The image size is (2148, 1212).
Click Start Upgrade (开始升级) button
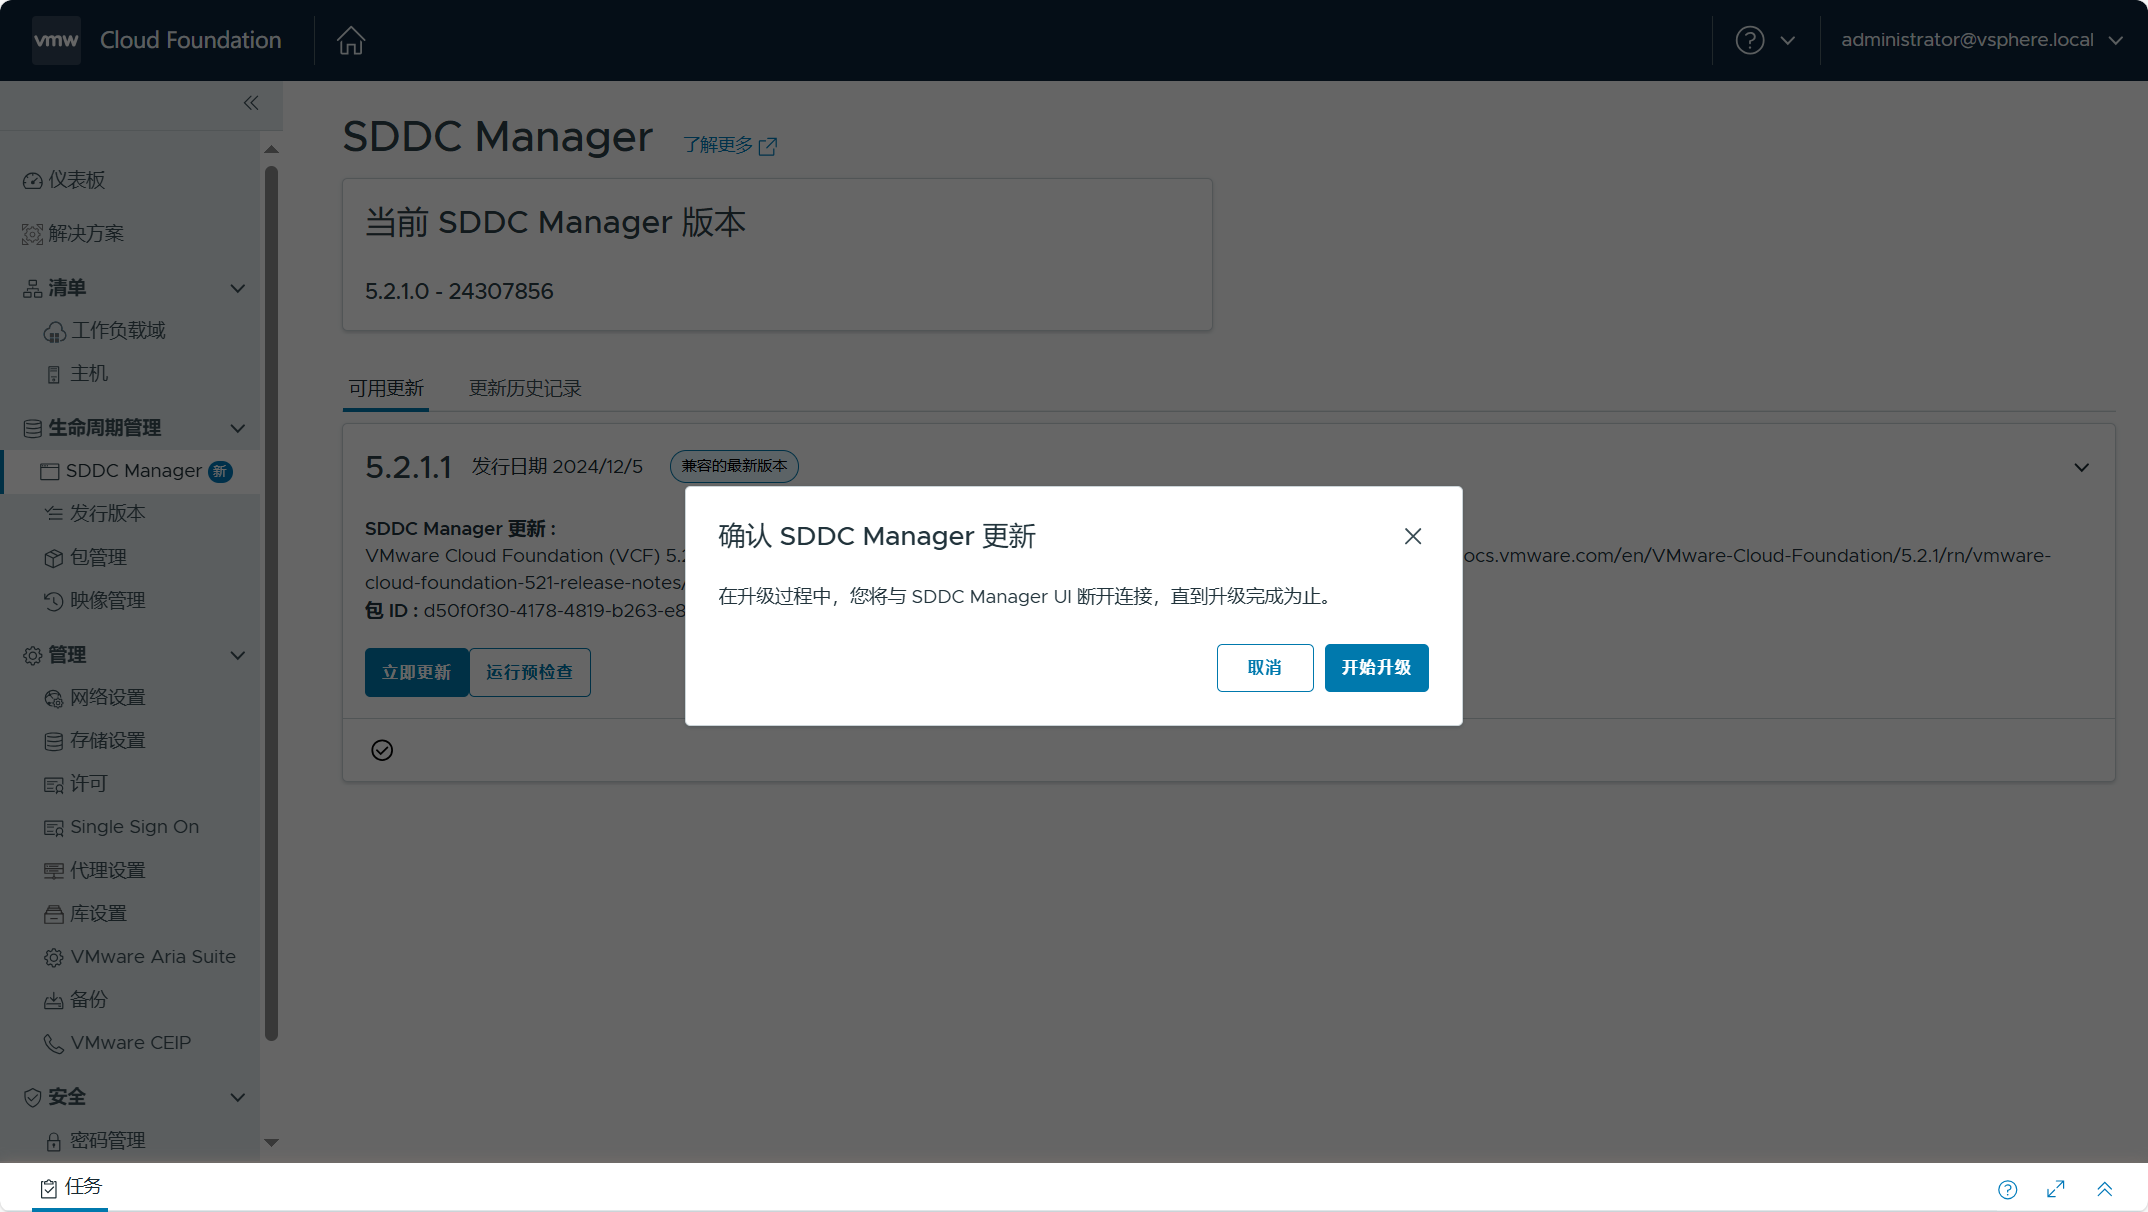1377,668
